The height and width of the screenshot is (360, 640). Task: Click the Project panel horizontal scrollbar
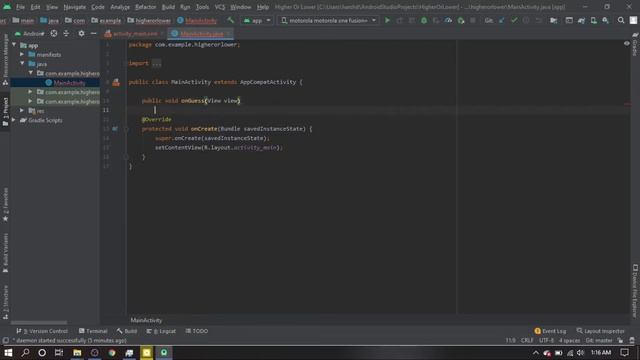tap(39, 322)
